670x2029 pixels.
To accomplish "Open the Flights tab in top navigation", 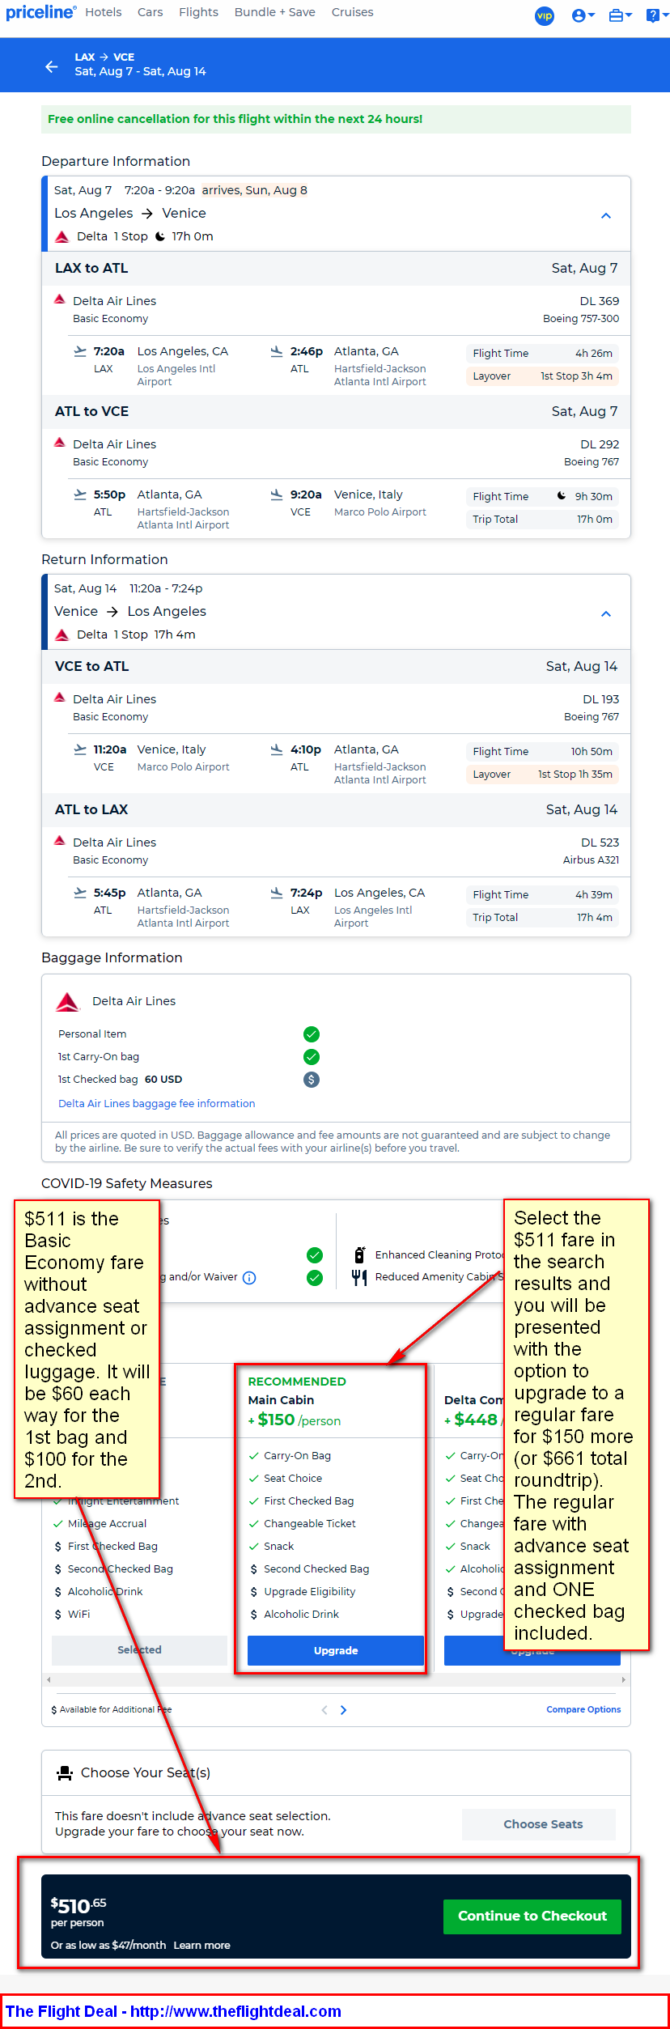I will pos(198,12).
